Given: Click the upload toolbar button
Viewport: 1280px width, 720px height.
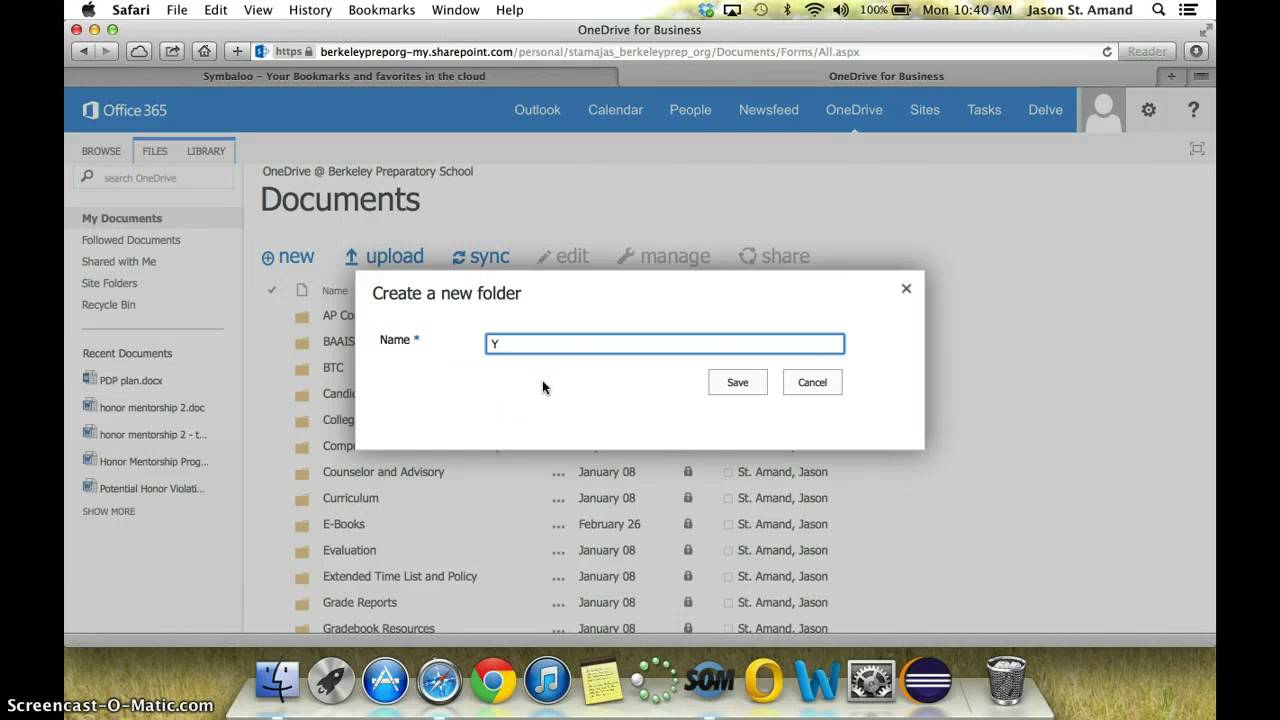Looking at the screenshot, I should click(x=384, y=257).
